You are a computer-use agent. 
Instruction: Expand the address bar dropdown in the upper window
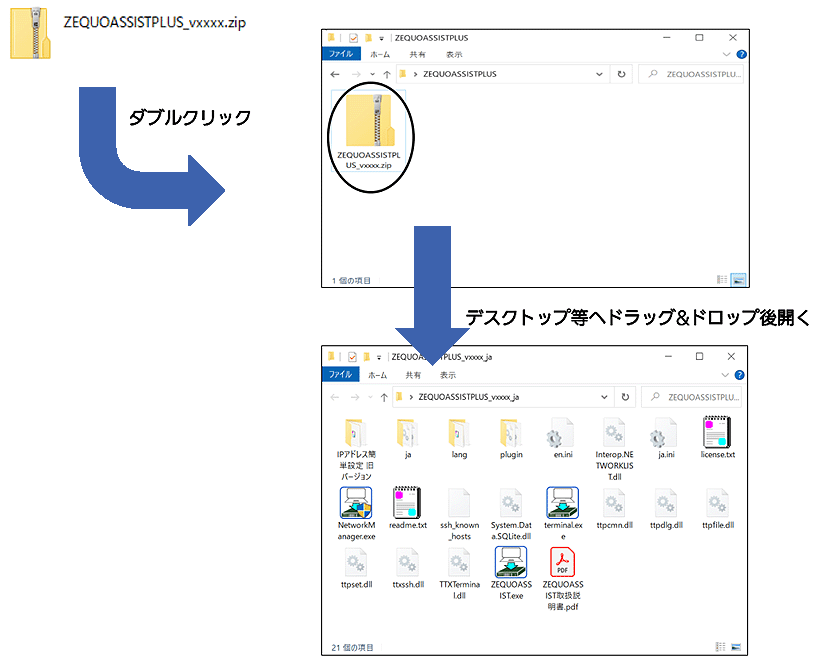[598, 74]
